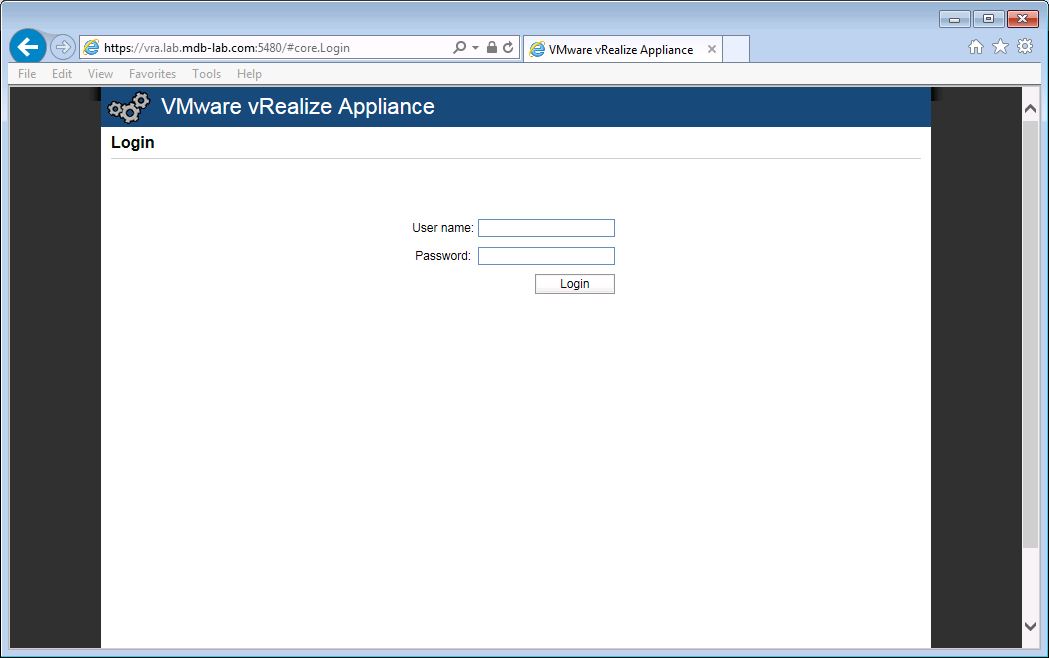Expand the address bar search dropdown arrow
1049x658 pixels.
[475, 48]
